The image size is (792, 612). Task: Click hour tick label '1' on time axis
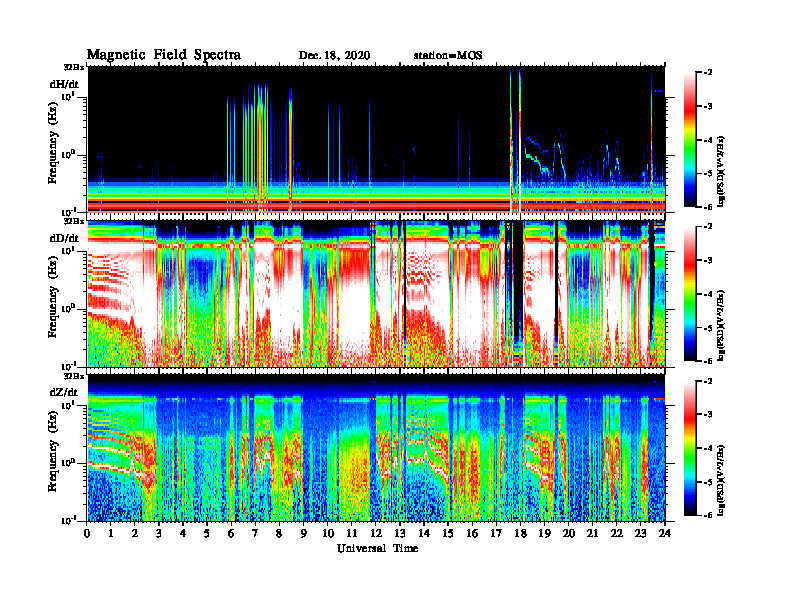tap(112, 534)
